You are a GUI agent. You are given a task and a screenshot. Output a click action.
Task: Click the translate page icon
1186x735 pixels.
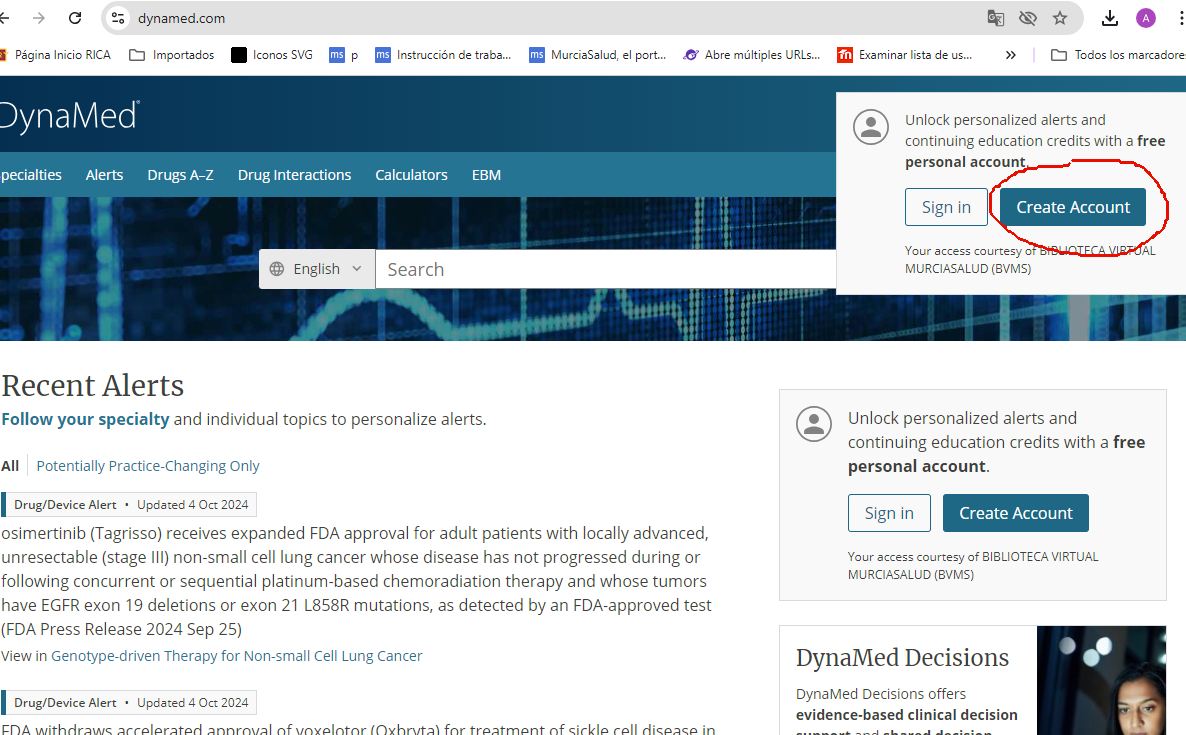click(995, 18)
